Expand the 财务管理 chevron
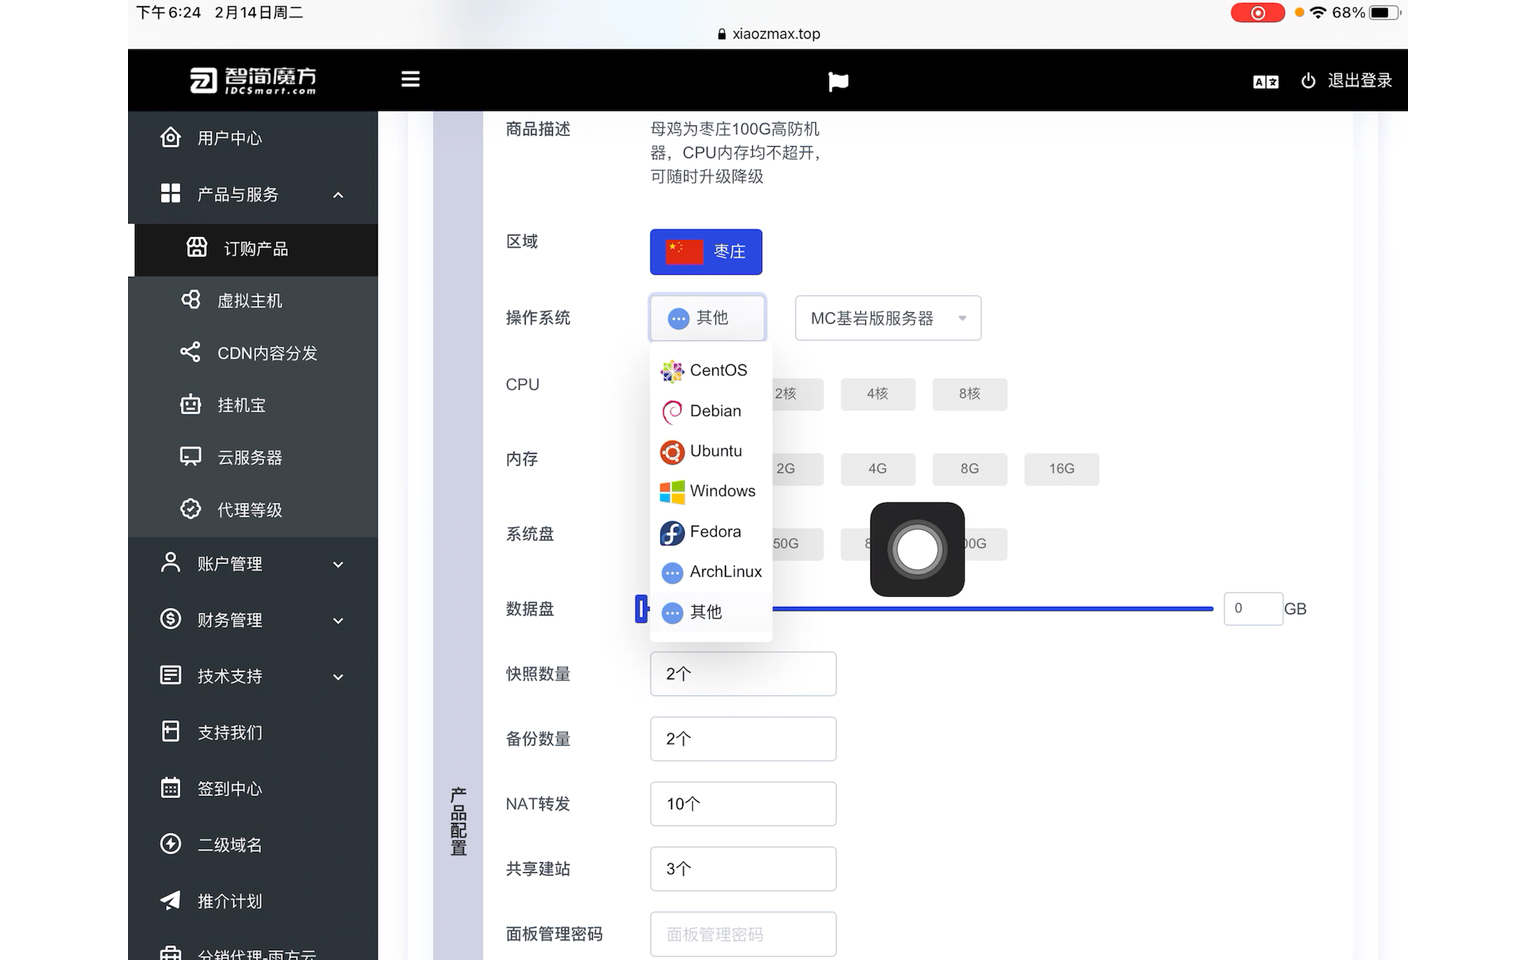This screenshot has height=960, width=1536. pos(338,621)
